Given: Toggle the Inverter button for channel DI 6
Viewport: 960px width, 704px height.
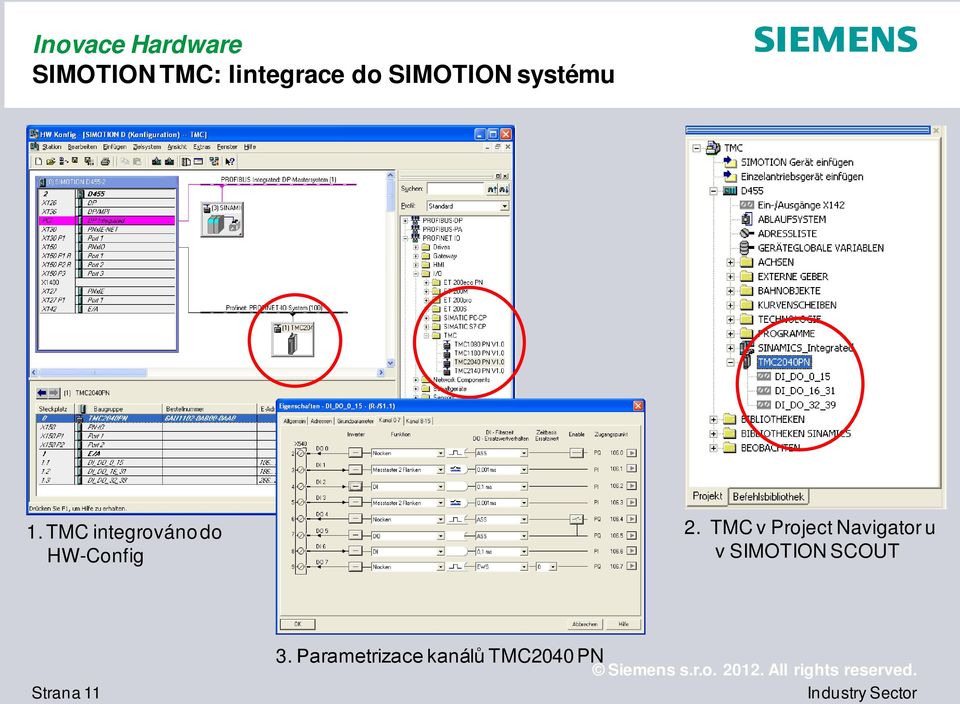Looking at the screenshot, I should pos(356,552).
